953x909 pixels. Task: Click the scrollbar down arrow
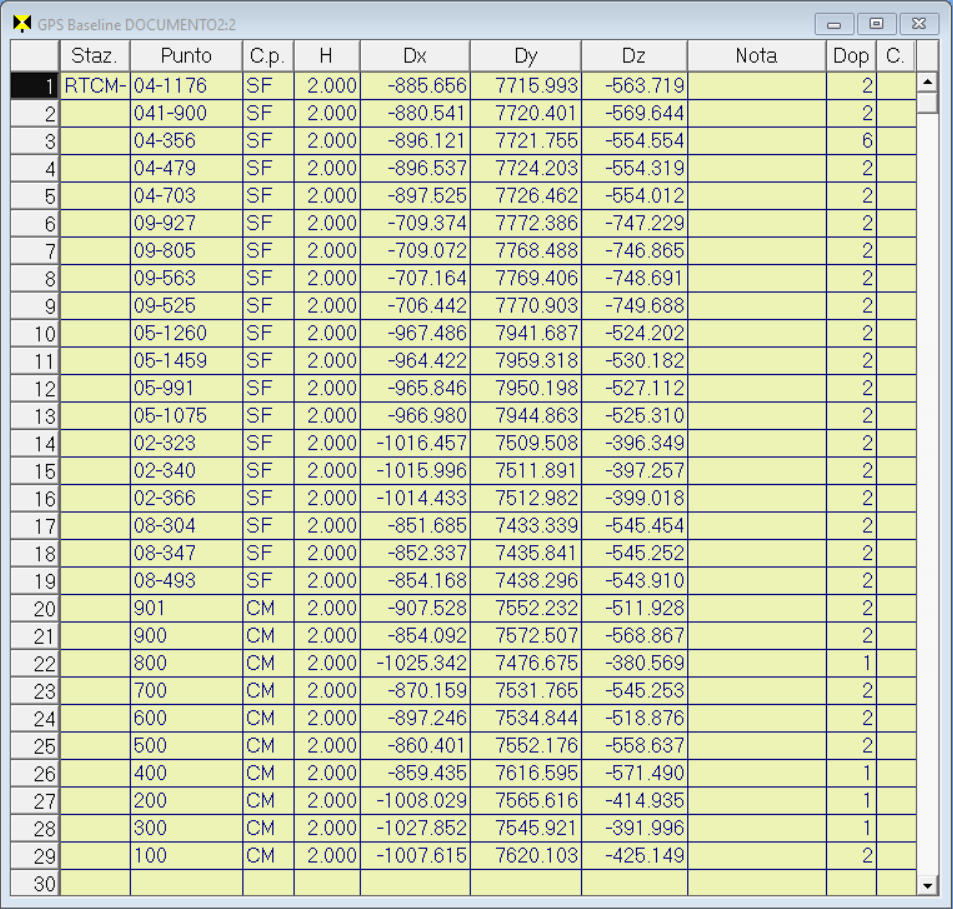click(x=927, y=885)
